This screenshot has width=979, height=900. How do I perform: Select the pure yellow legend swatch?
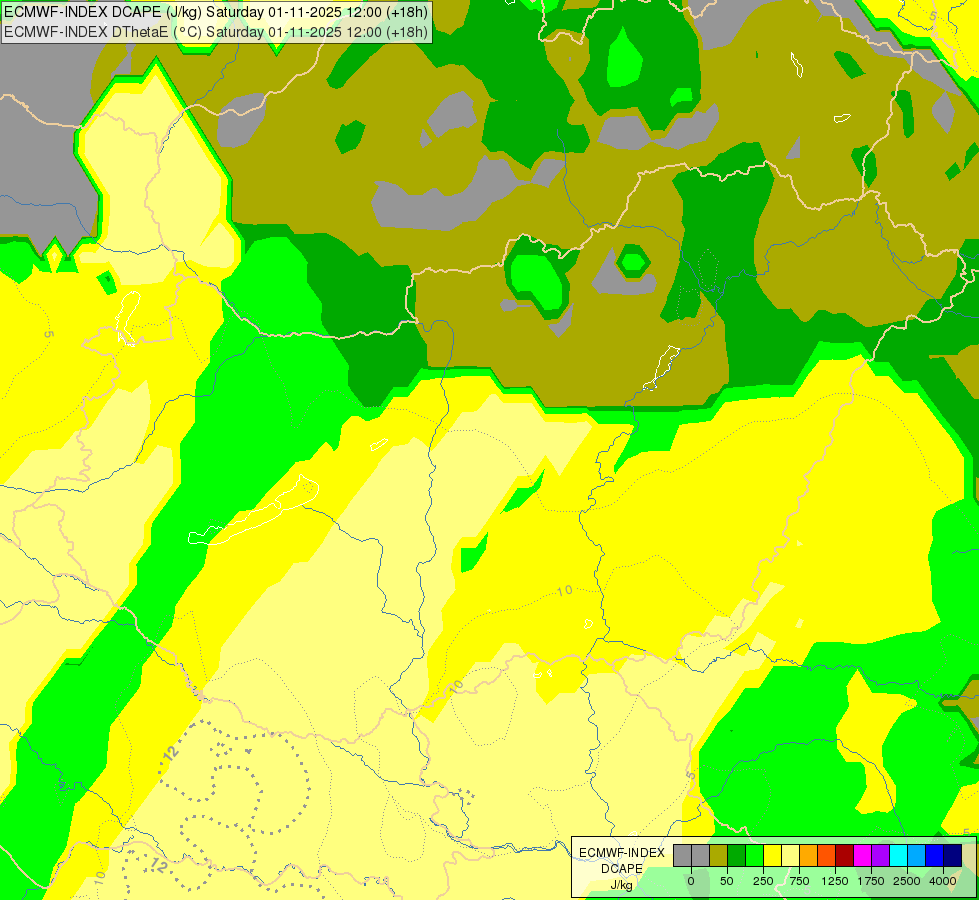[772, 855]
